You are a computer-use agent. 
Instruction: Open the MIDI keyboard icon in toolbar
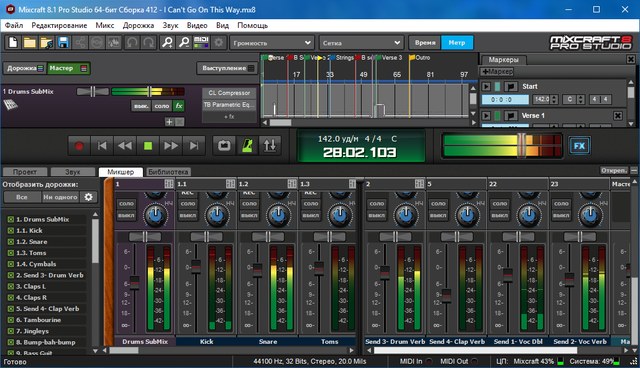click(x=201, y=42)
